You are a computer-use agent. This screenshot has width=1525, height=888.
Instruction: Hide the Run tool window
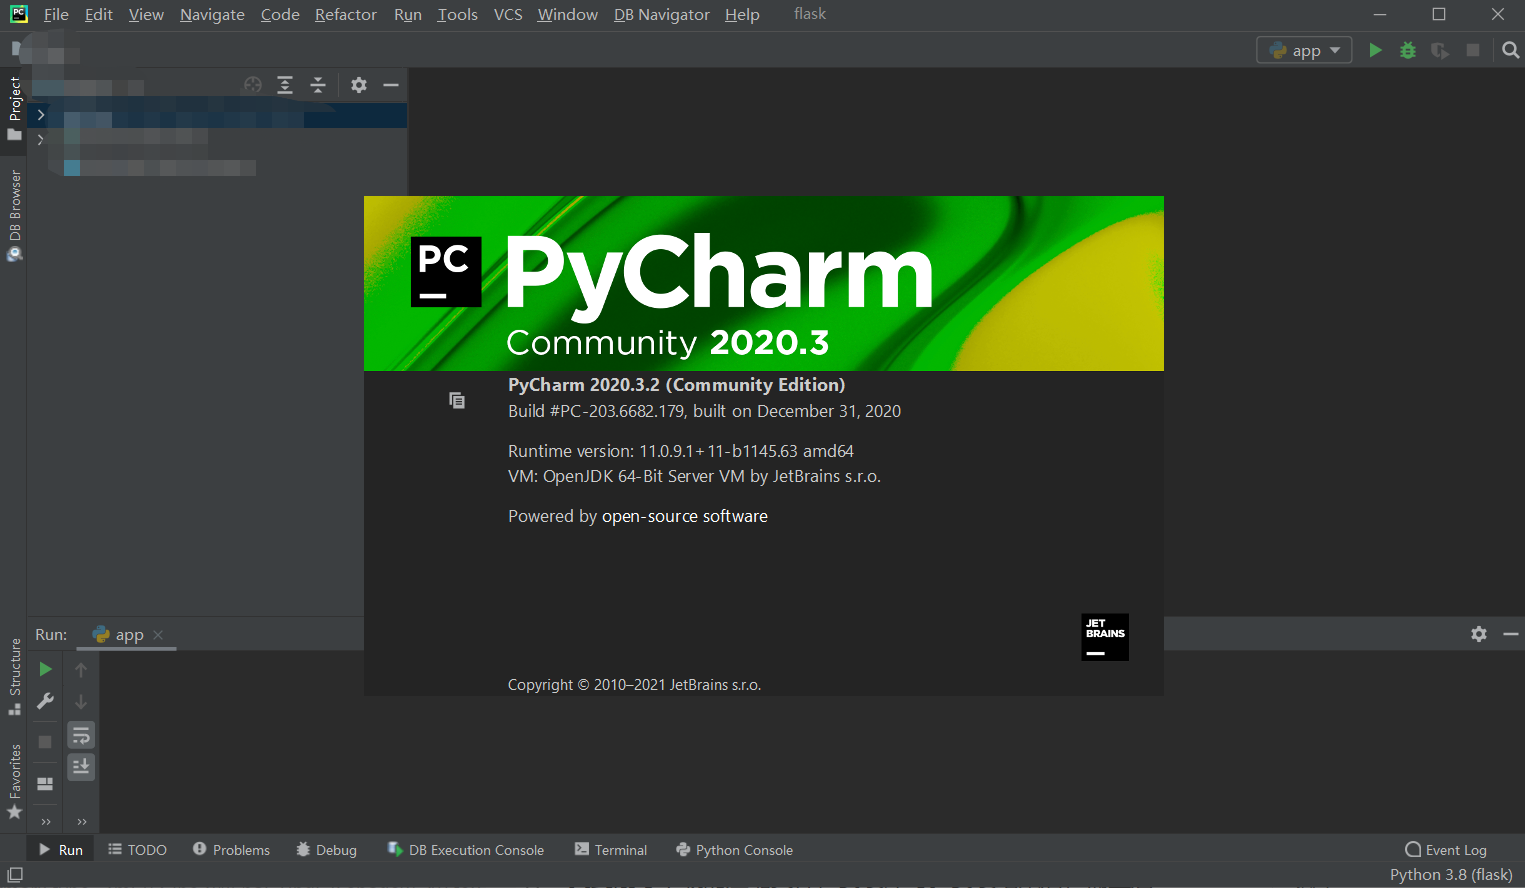[x=1511, y=634]
